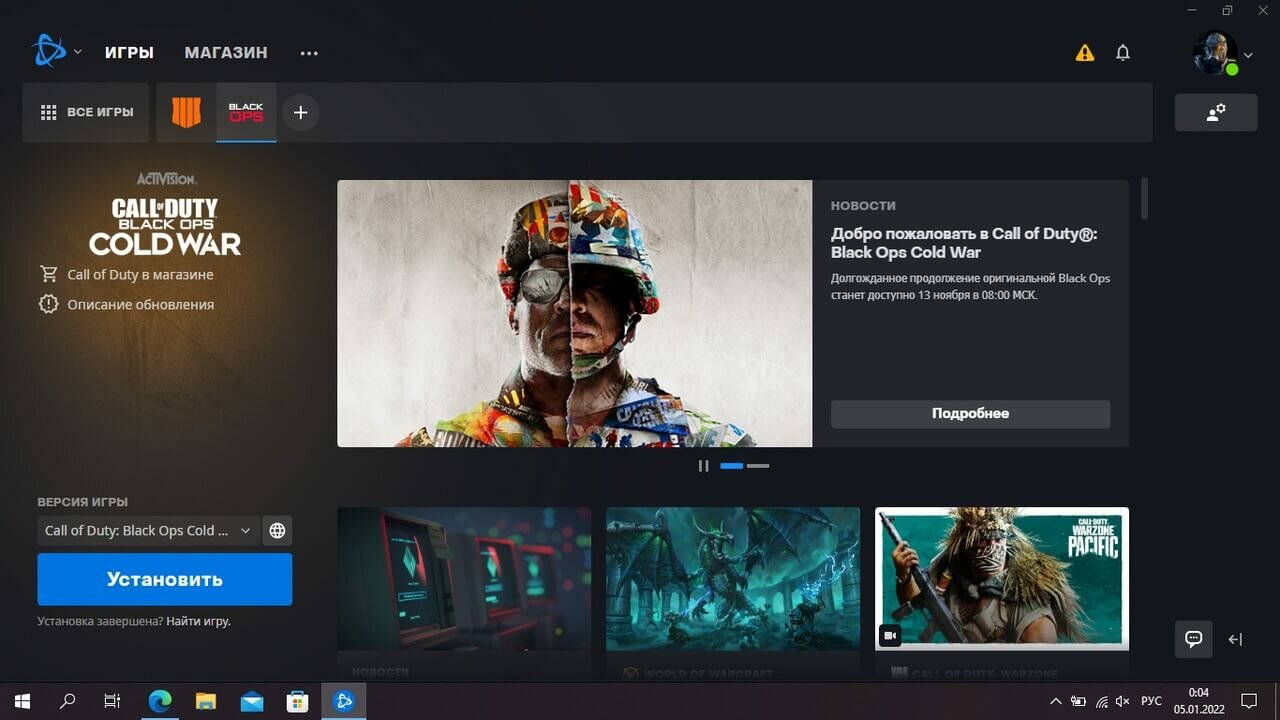Open the Windows notification center
The width and height of the screenshot is (1280, 720).
tap(1249, 701)
